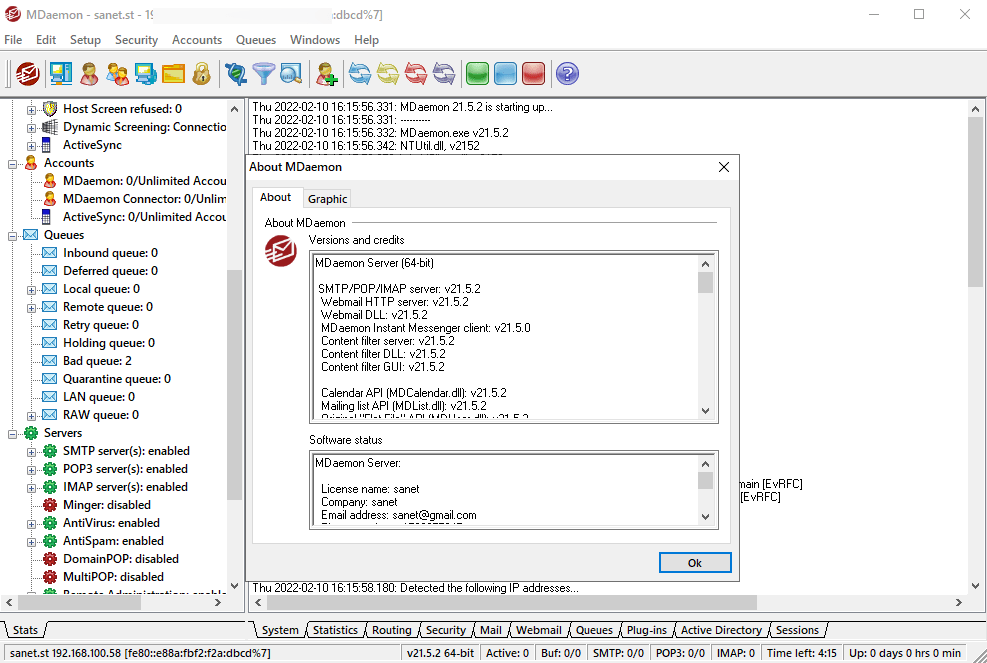This screenshot has height=663, width=987.
Task: Switch to the Graphic tab in About dialog
Action: (327, 199)
